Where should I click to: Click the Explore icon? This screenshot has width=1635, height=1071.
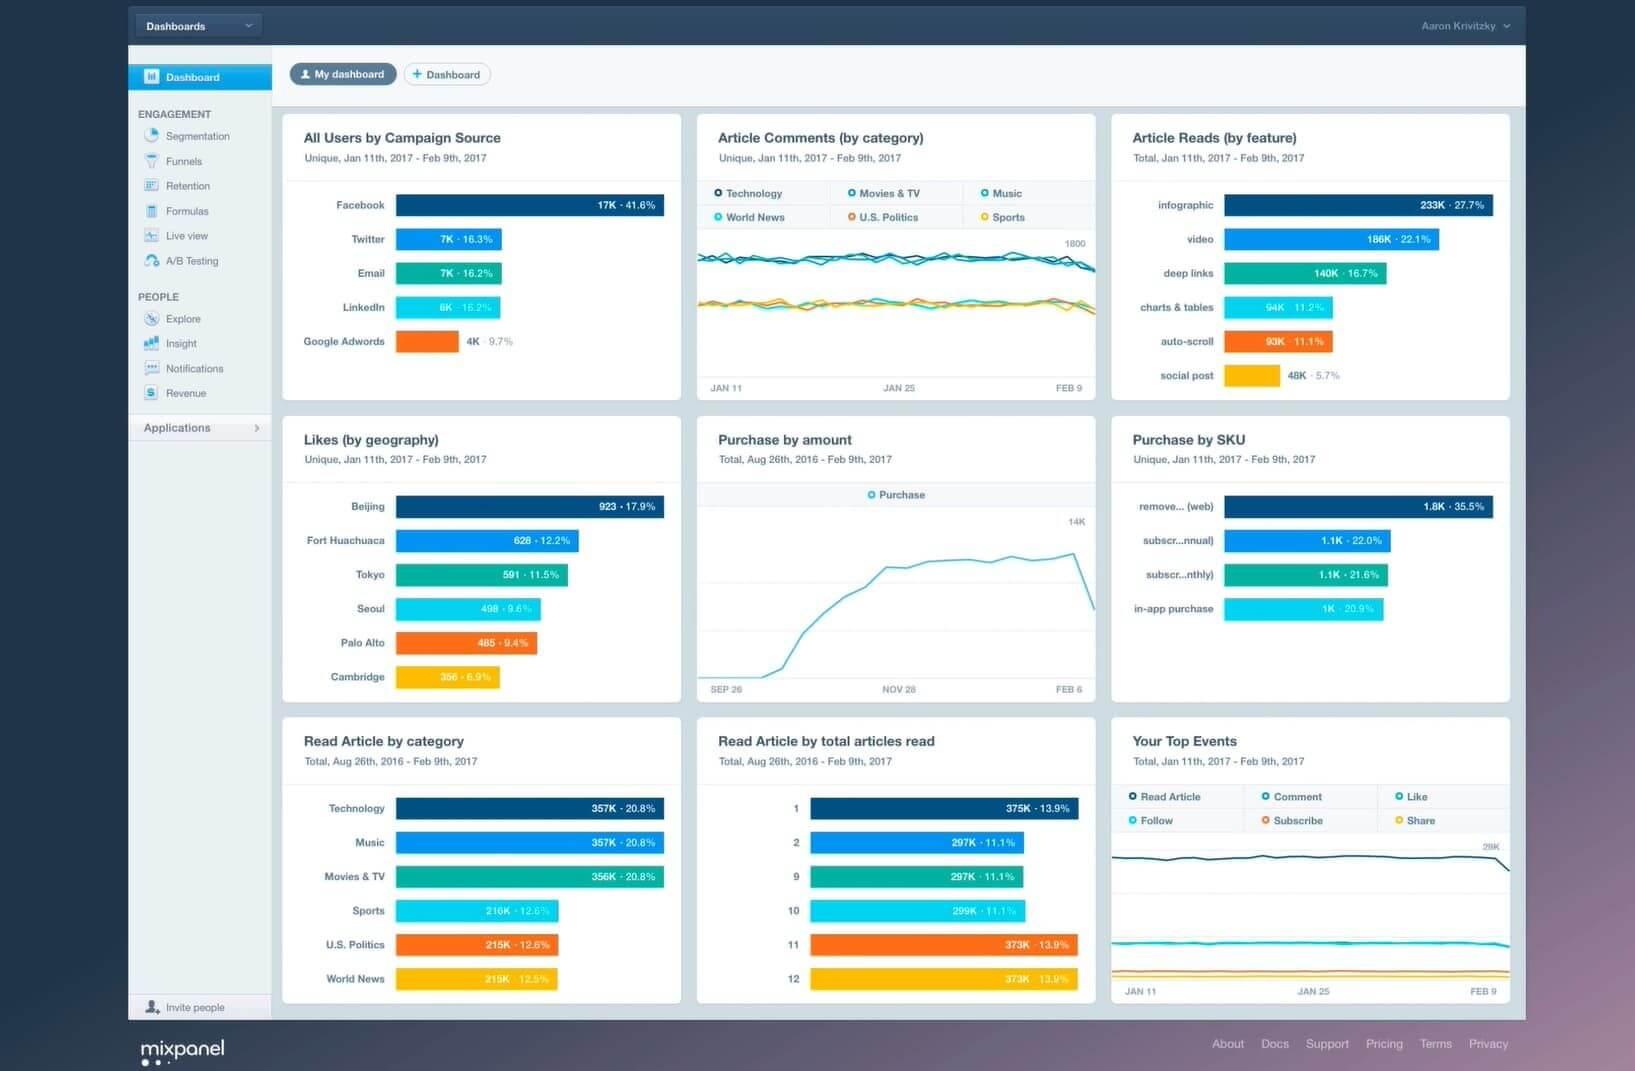[152, 319]
